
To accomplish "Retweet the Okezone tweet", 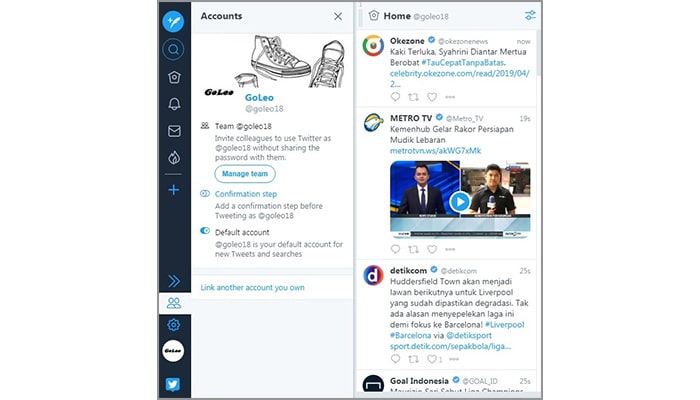I will coord(414,96).
